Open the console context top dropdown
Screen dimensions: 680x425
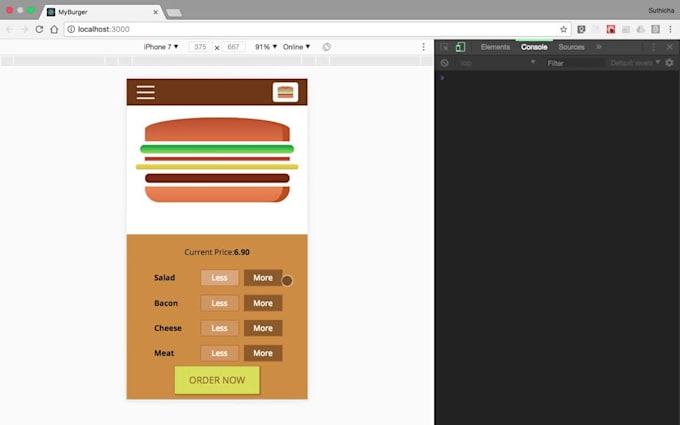tap(497, 63)
